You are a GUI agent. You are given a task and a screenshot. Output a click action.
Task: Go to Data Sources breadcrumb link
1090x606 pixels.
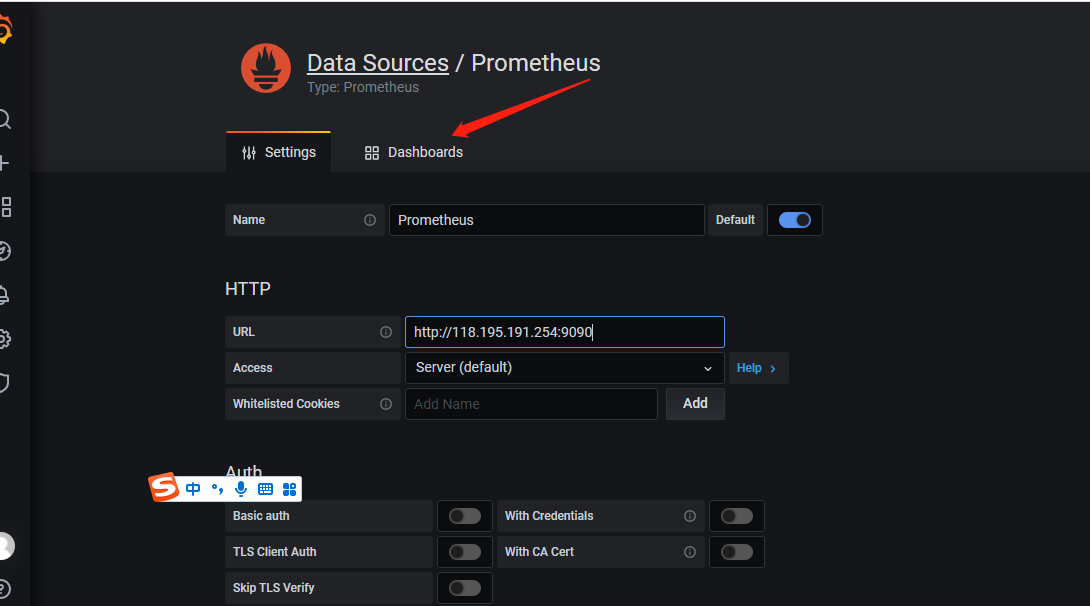pos(377,63)
